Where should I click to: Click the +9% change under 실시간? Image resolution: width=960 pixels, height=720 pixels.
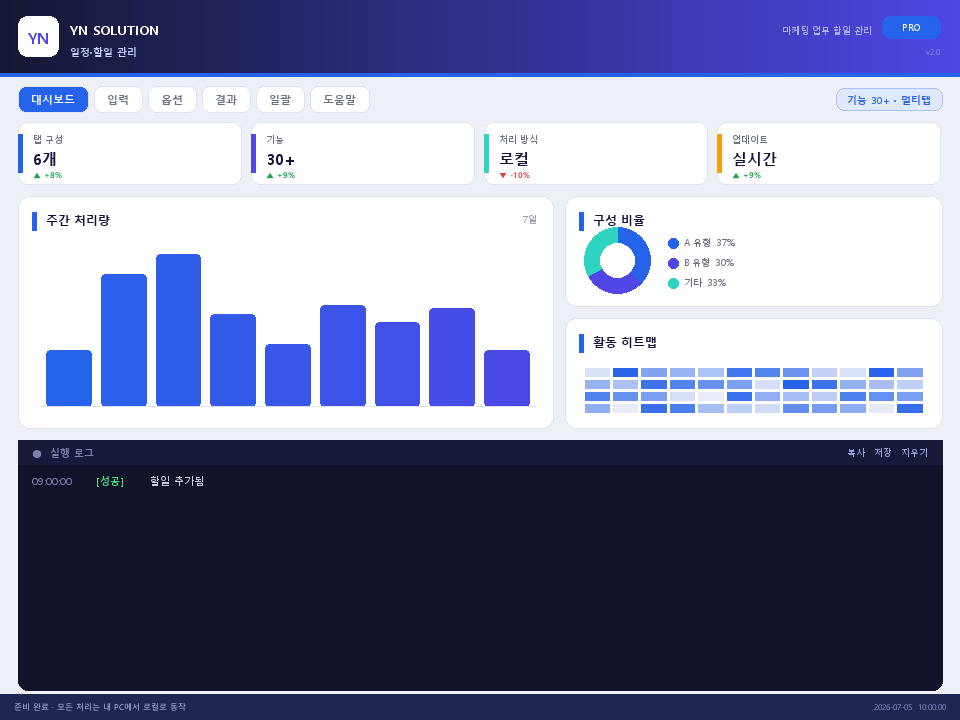[752, 175]
